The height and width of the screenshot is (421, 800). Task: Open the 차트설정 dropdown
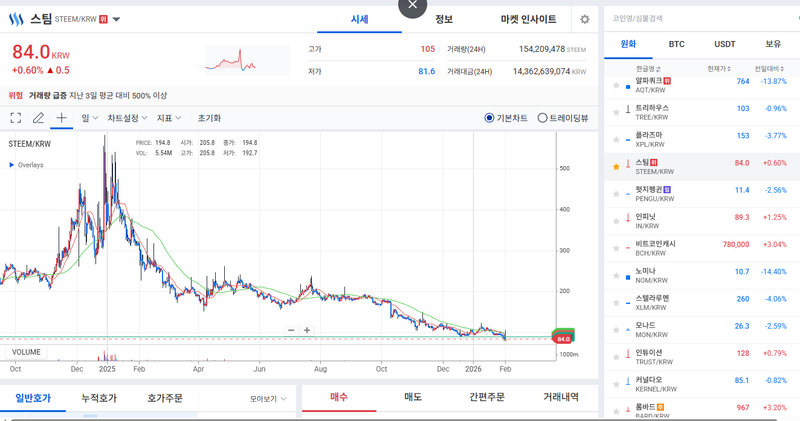click(x=126, y=117)
